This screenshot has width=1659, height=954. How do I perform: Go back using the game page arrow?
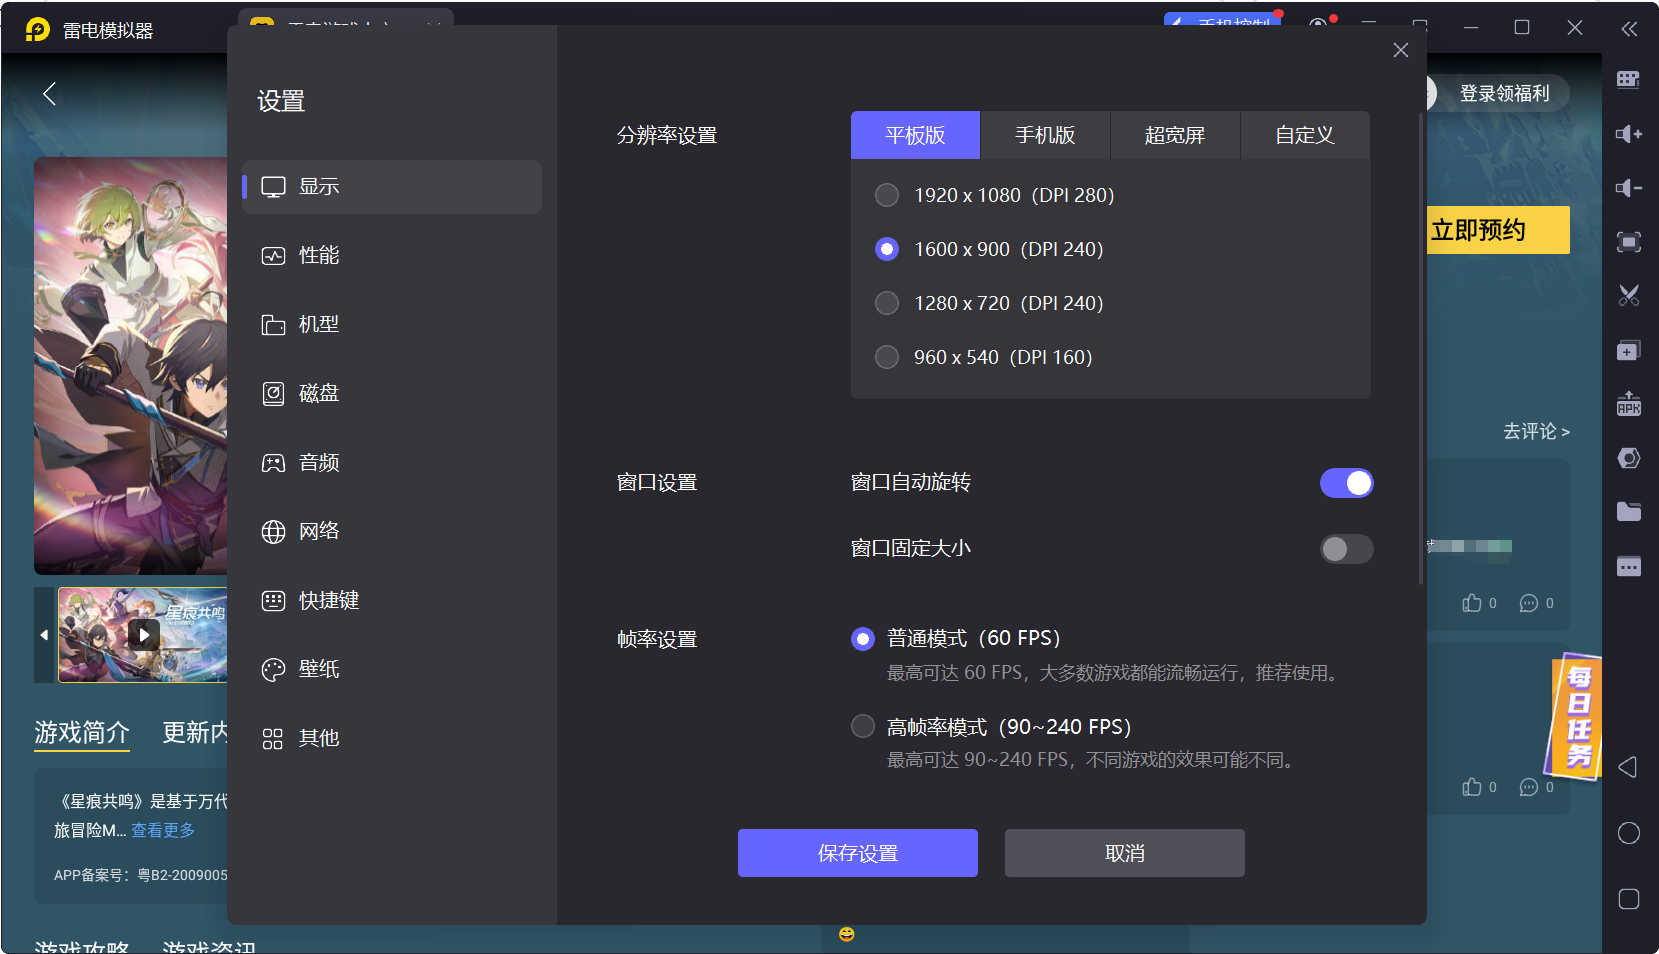click(x=49, y=94)
